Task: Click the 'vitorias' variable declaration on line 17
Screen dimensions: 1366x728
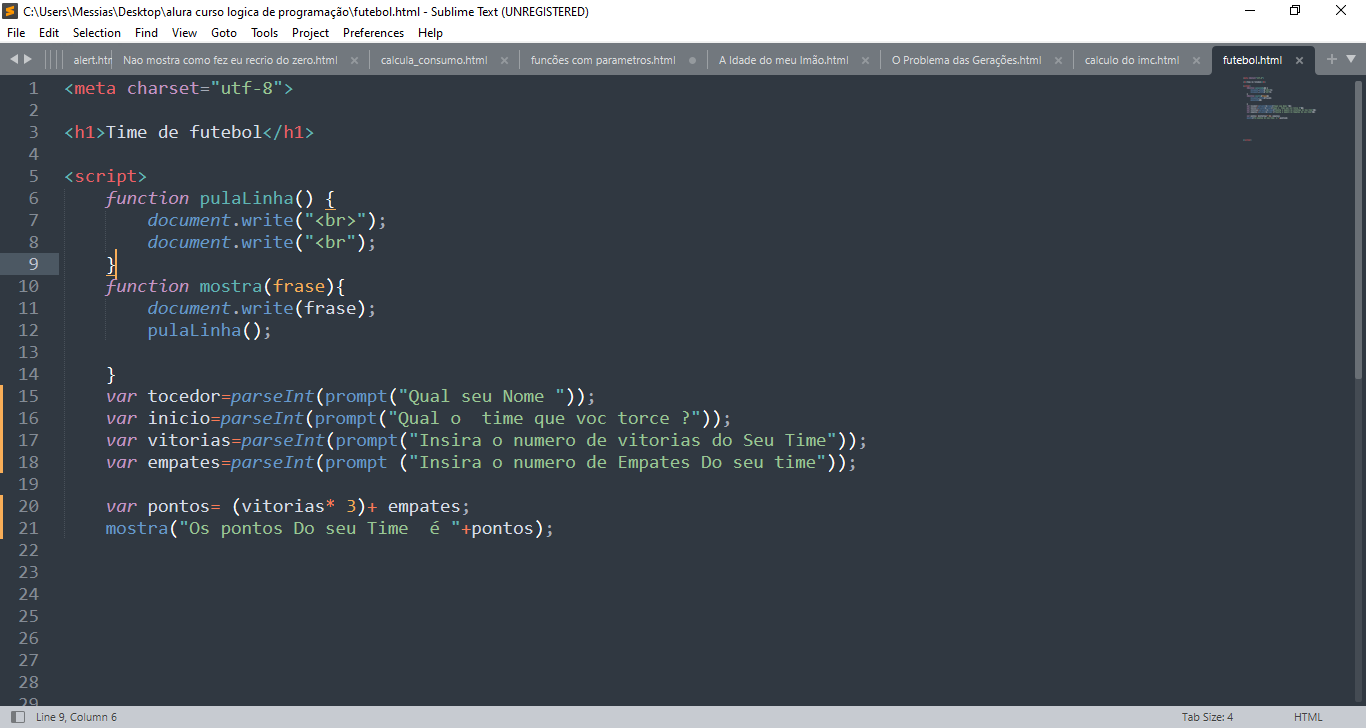Action: pos(189,440)
